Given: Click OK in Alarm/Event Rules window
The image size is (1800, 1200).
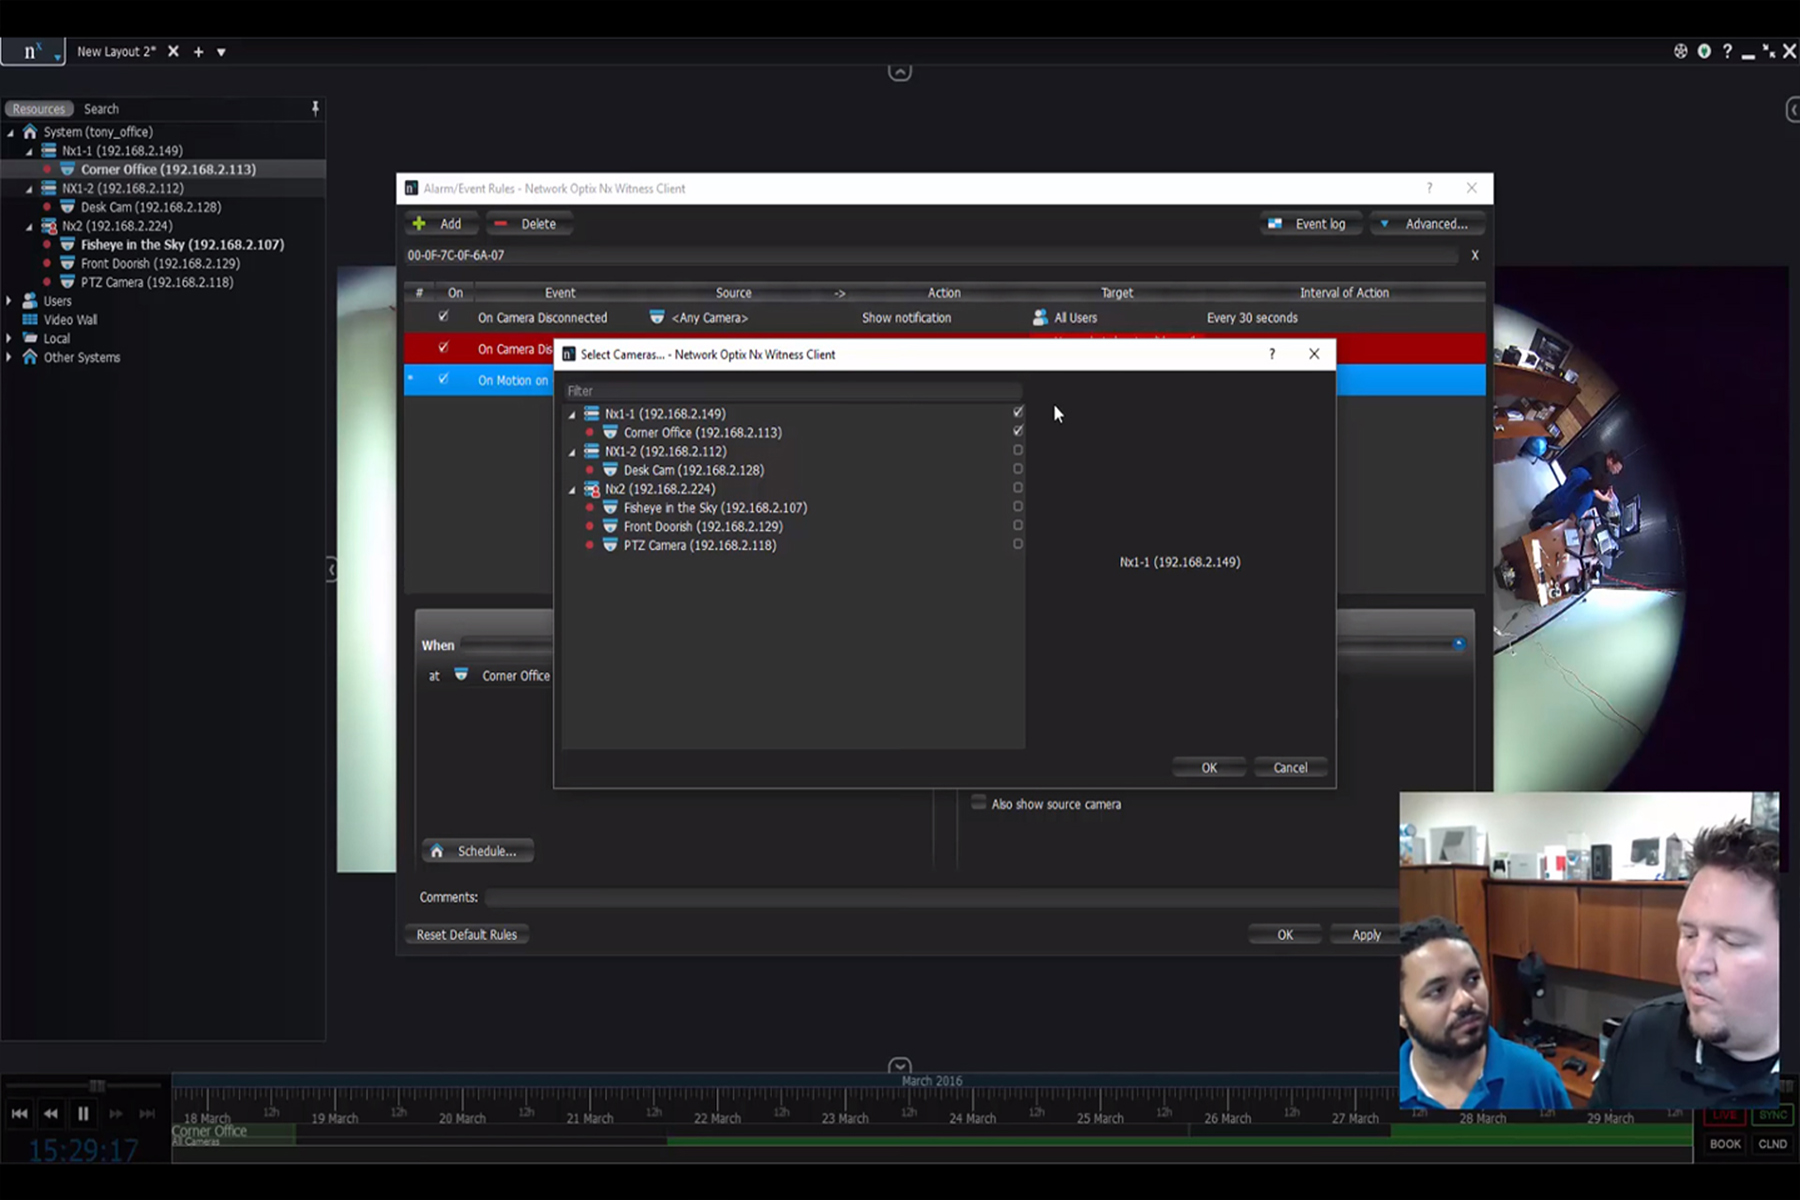Looking at the screenshot, I should tap(1285, 935).
